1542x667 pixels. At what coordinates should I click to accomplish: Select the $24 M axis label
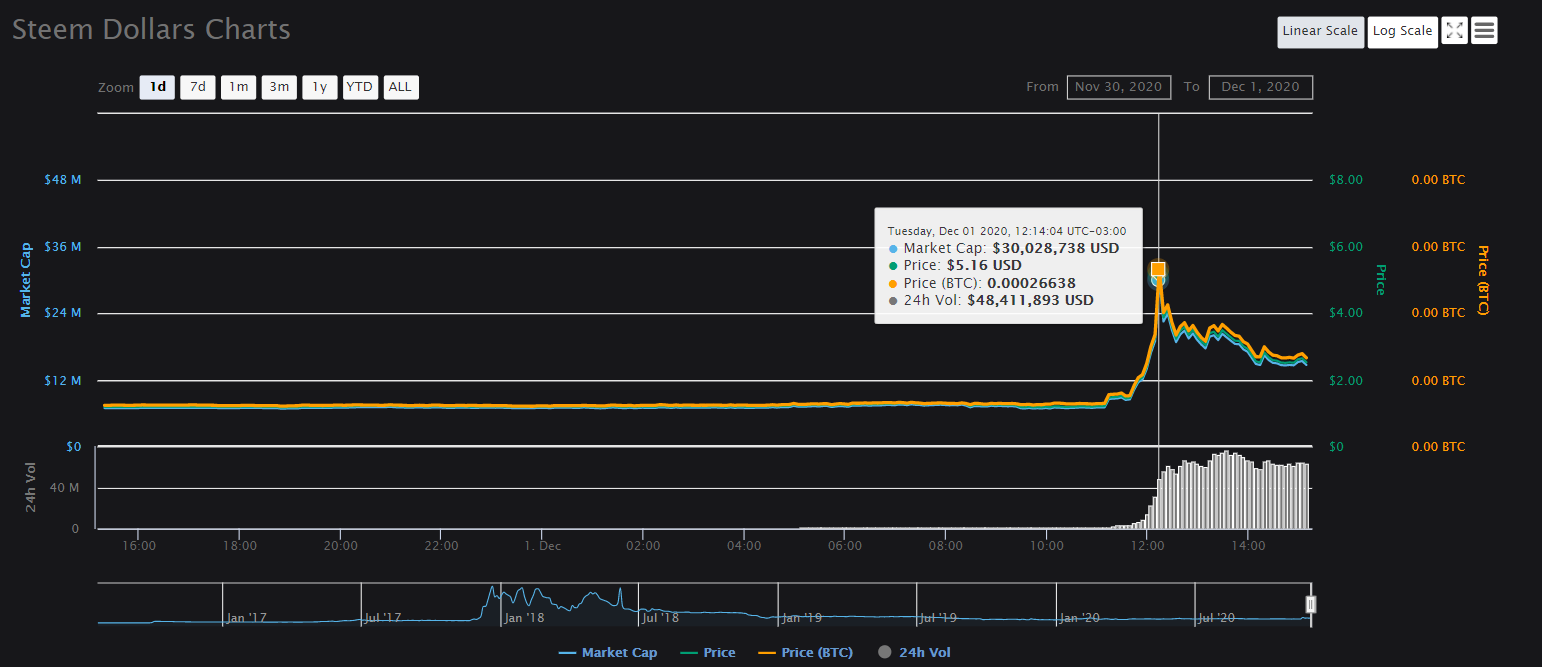click(x=63, y=314)
